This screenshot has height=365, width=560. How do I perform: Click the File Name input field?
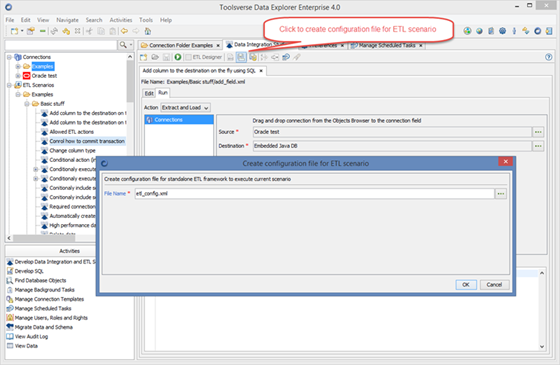(x=315, y=194)
